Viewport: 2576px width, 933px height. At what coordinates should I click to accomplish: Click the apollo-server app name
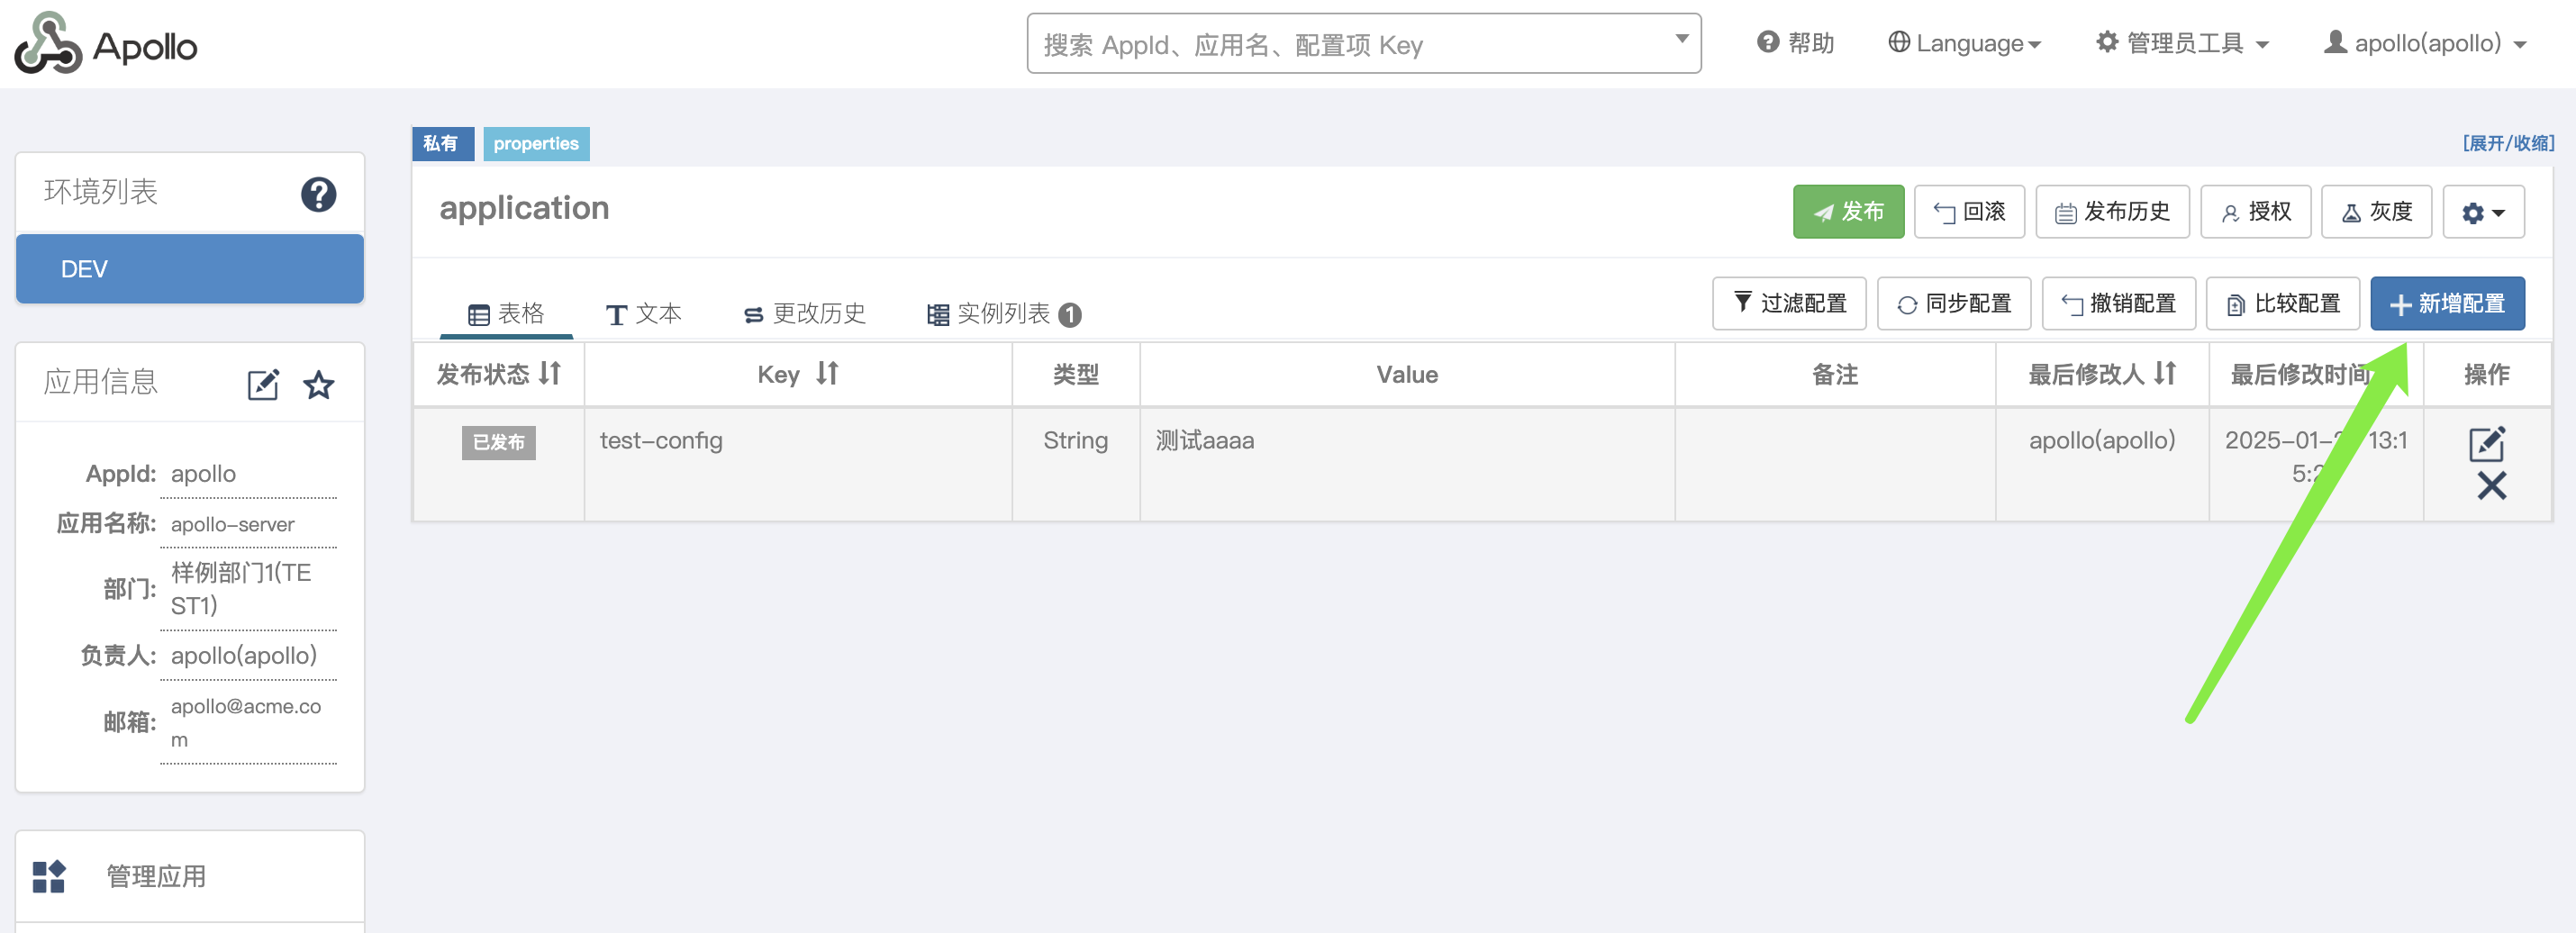(232, 524)
